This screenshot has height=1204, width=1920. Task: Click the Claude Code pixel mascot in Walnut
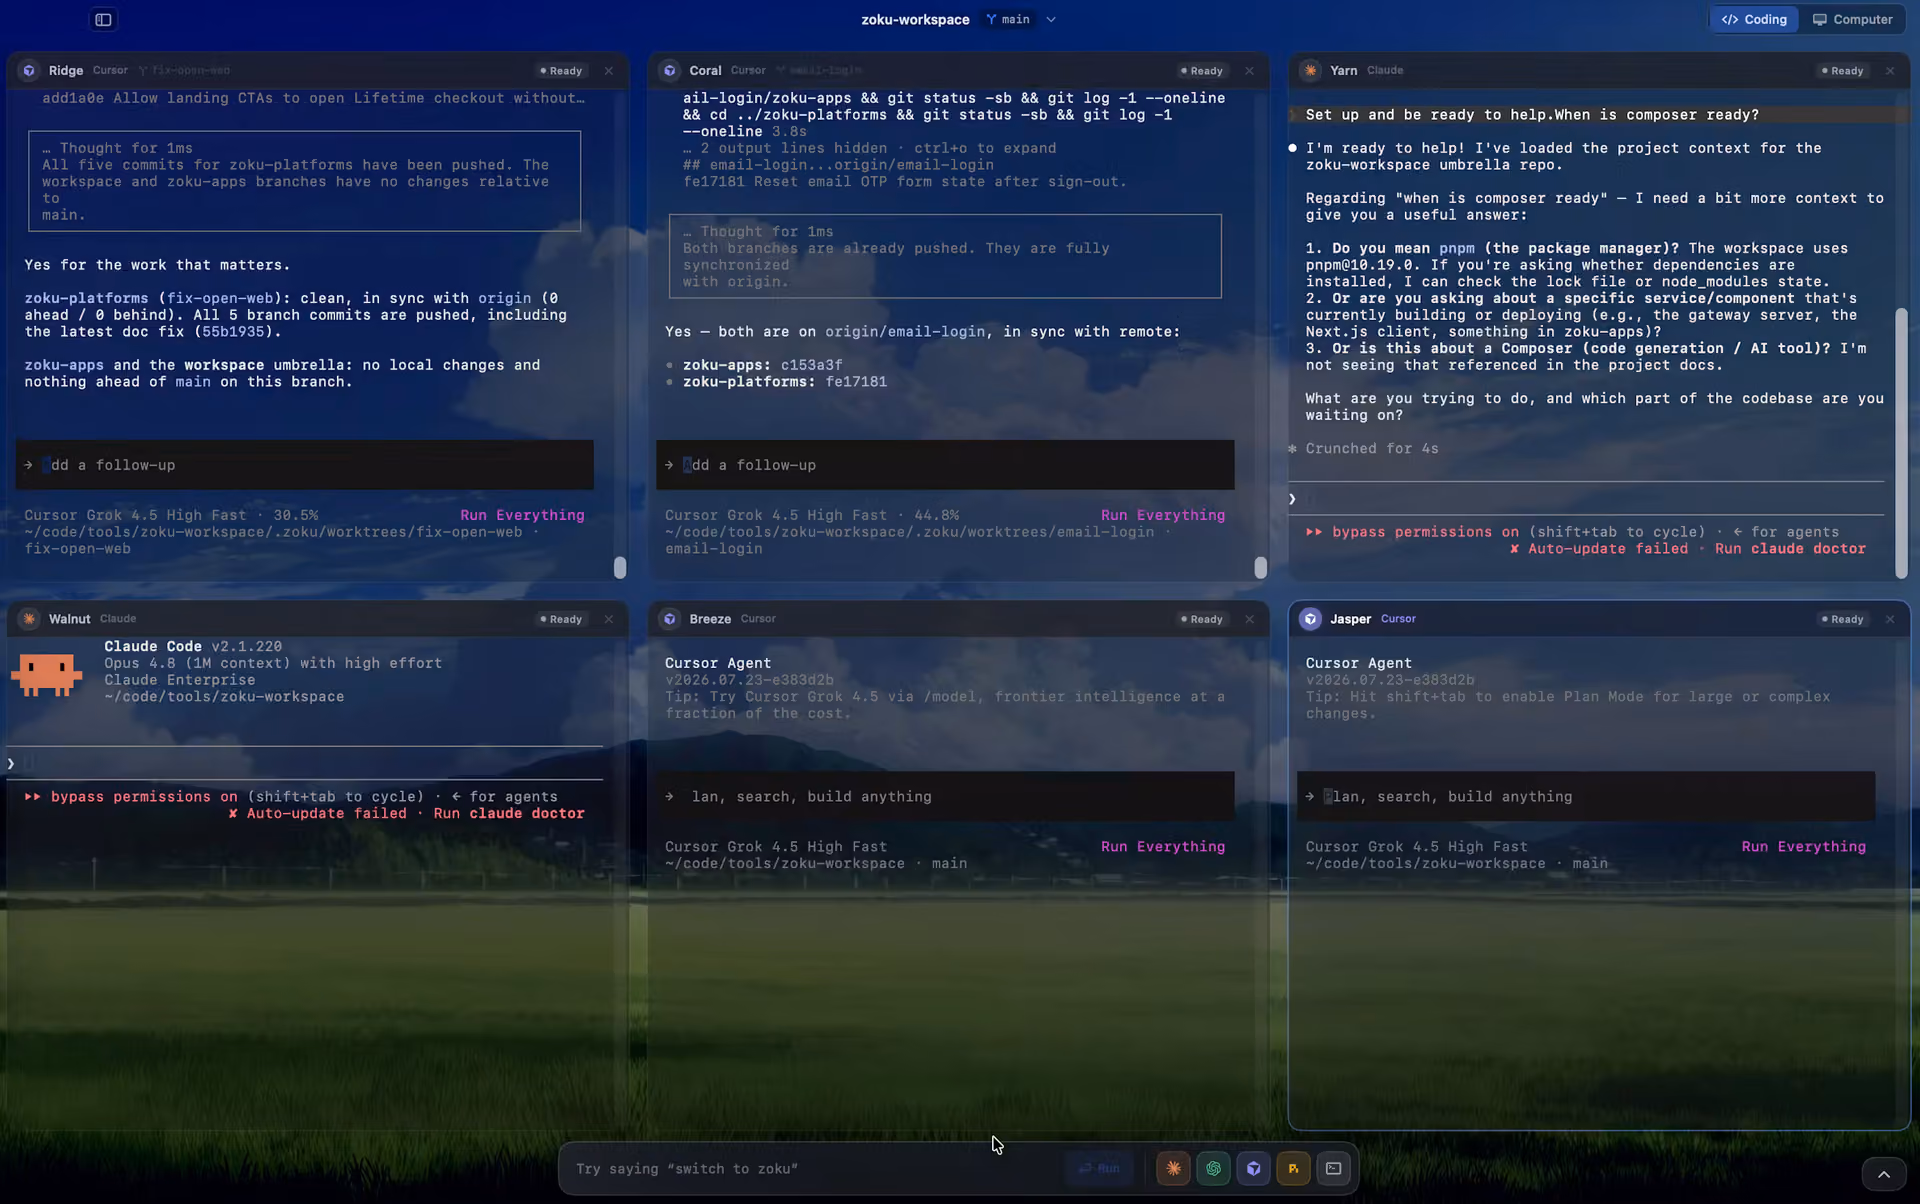pyautogui.click(x=46, y=675)
